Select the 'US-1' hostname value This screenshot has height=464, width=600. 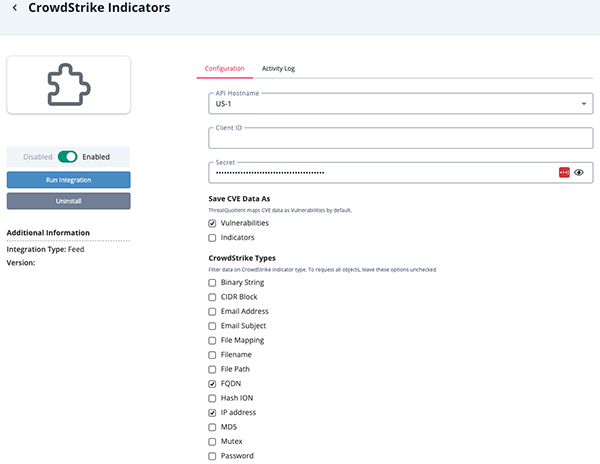click(223, 104)
